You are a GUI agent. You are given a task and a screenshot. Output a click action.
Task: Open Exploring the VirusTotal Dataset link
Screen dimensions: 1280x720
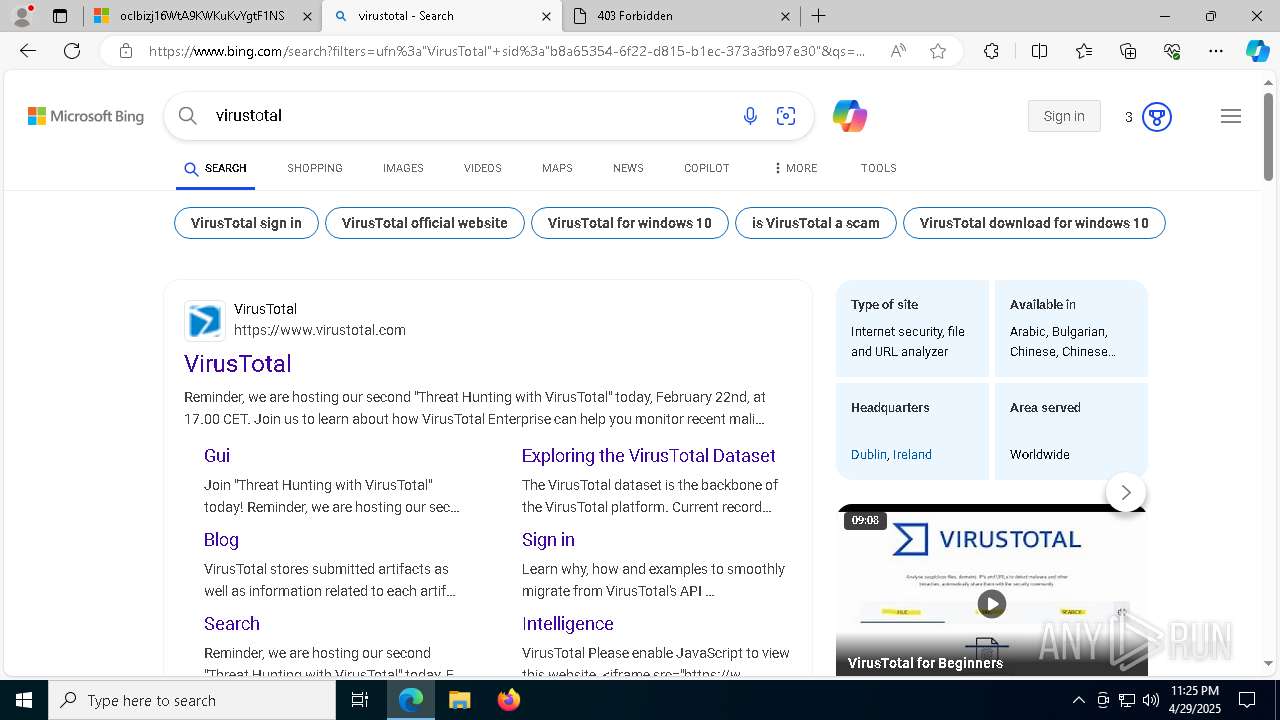click(x=648, y=455)
